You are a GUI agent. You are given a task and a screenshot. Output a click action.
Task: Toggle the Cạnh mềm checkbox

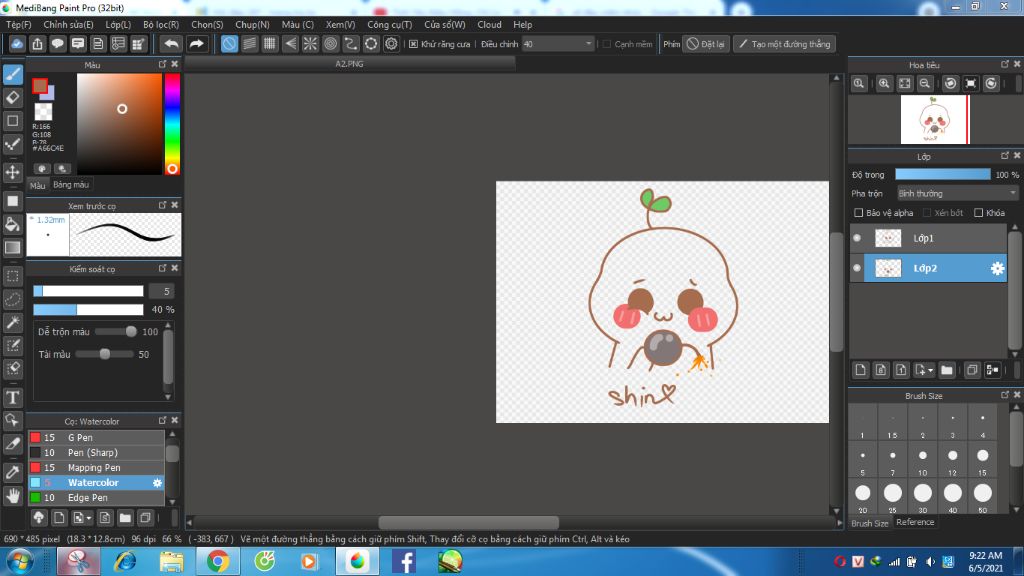[x=607, y=44]
